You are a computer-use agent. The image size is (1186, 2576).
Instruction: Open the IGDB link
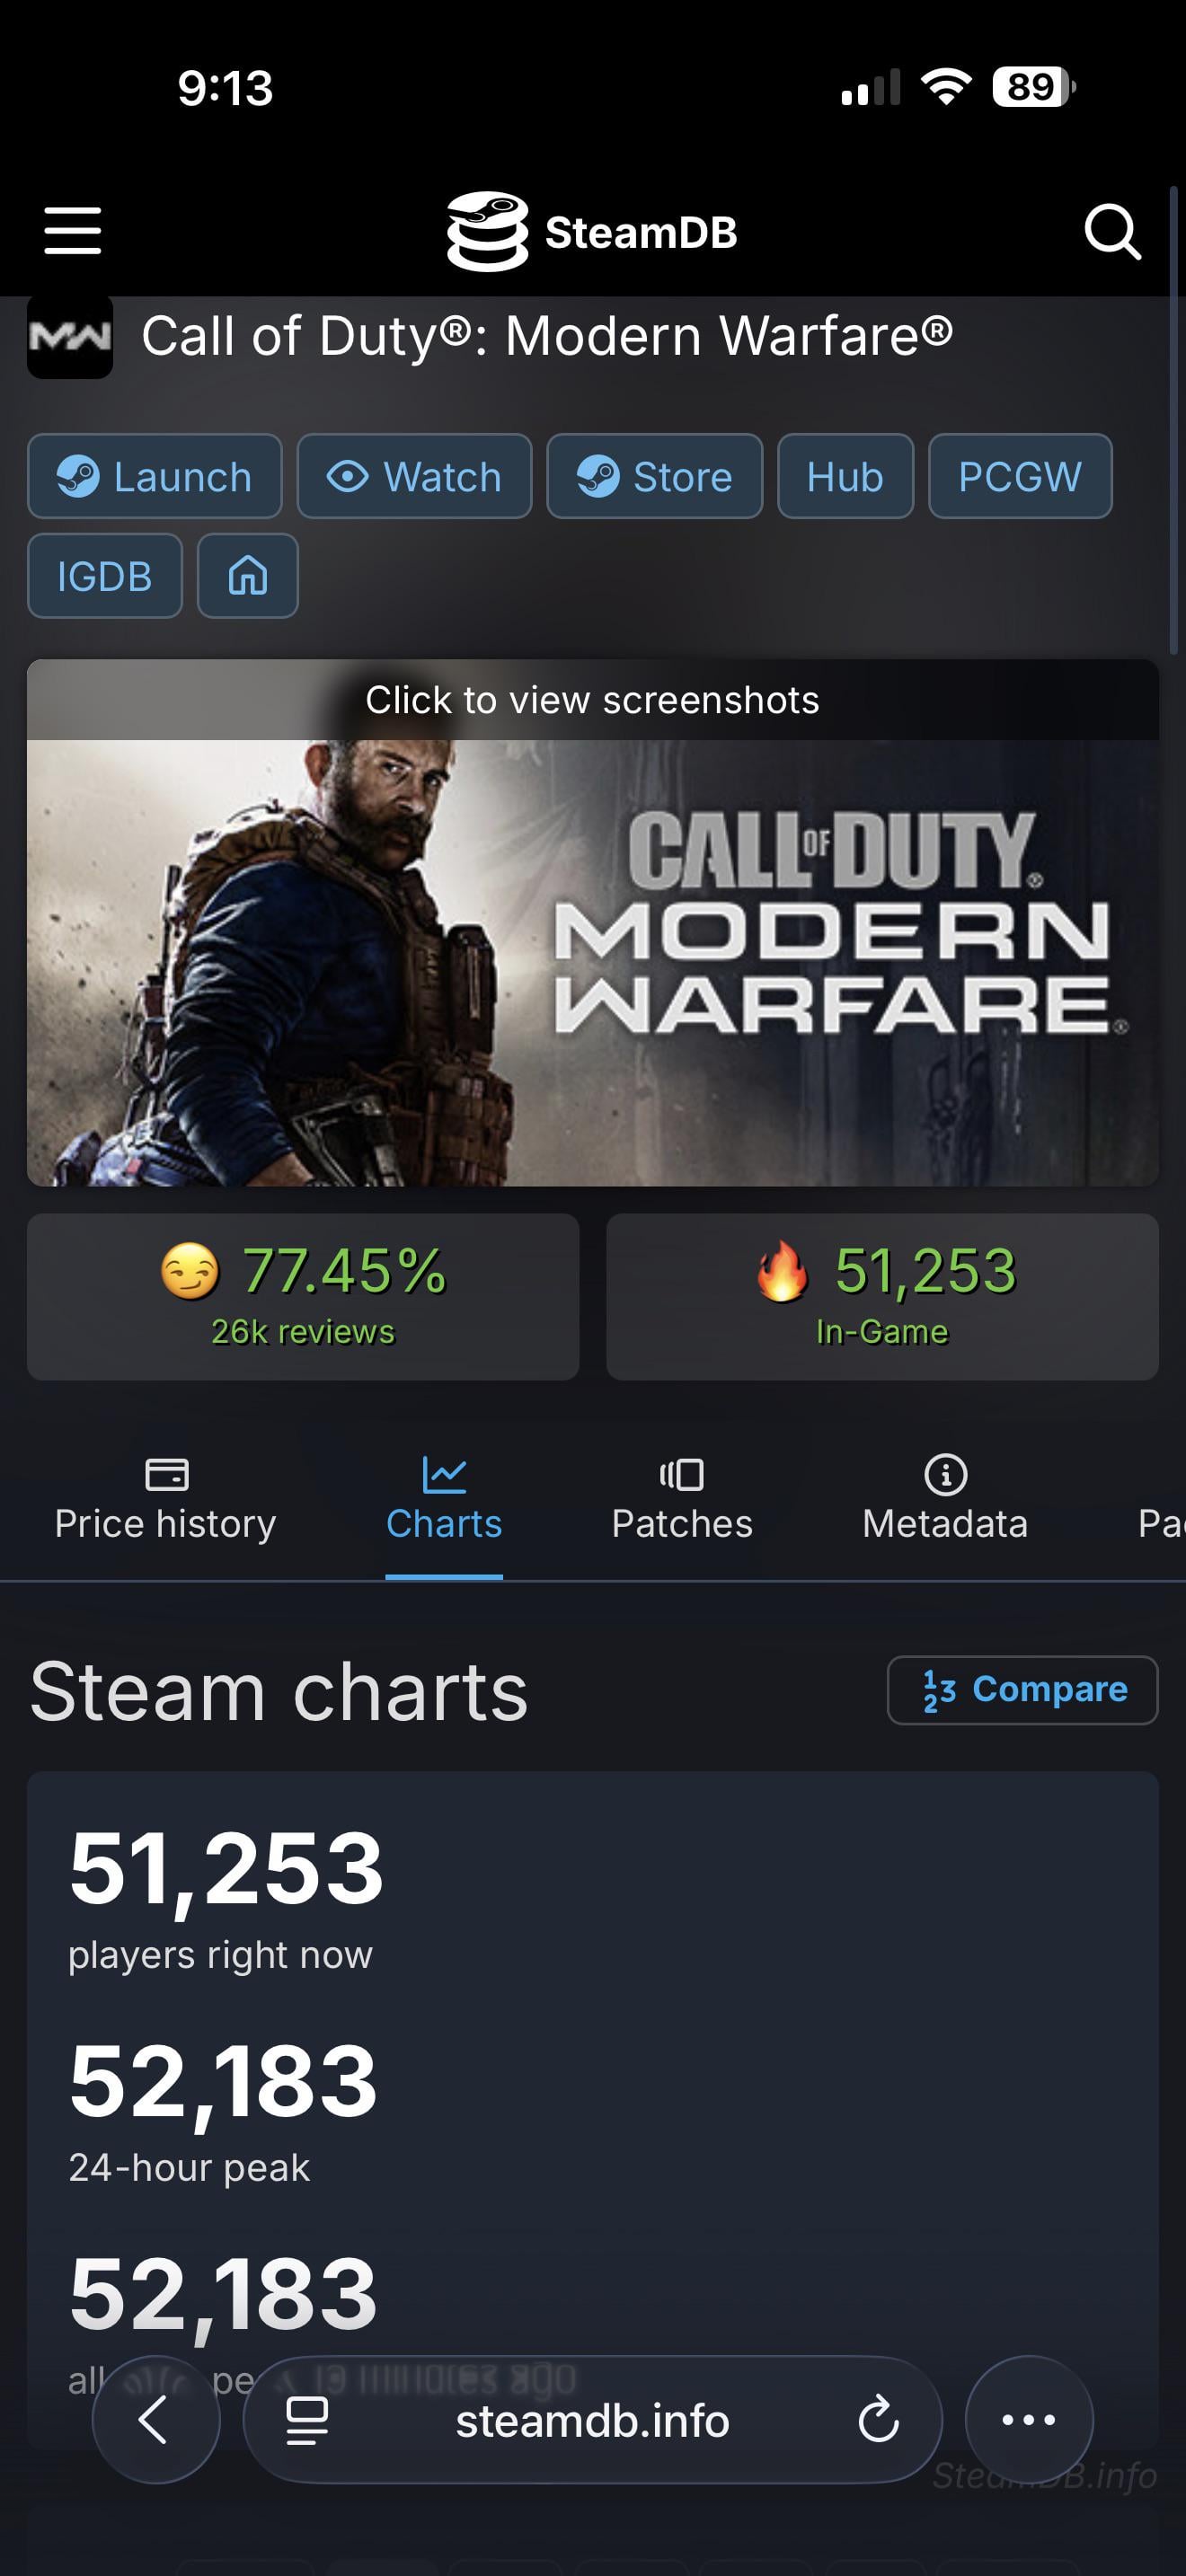coord(105,576)
